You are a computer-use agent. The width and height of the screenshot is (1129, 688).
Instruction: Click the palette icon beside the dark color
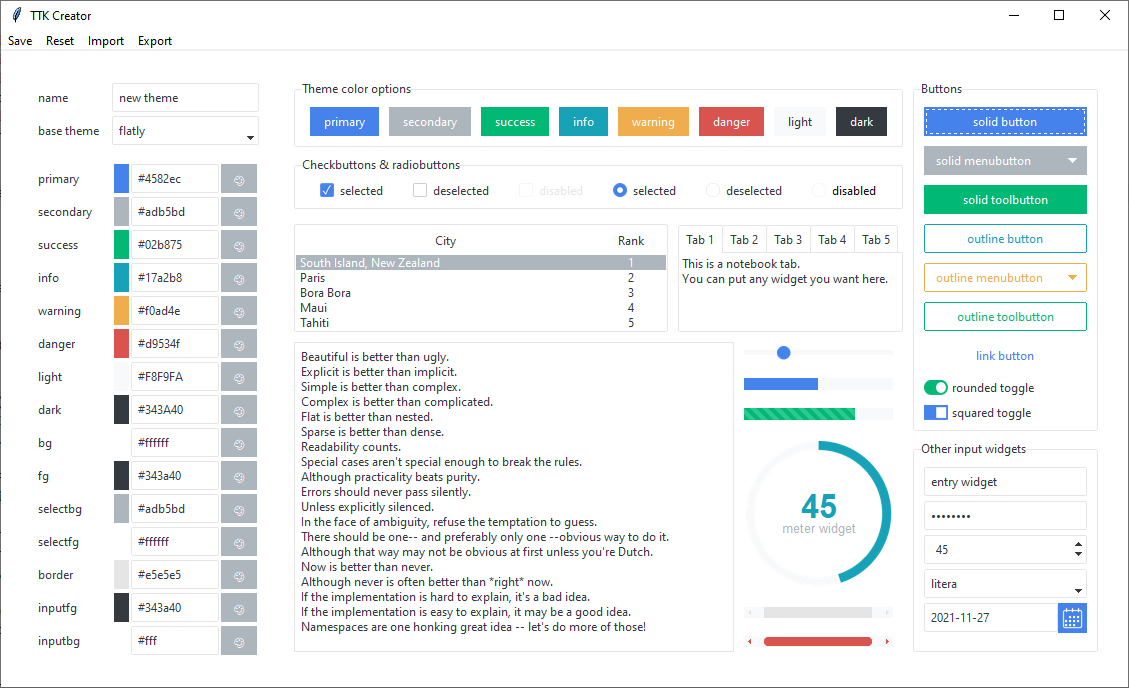[x=239, y=410]
